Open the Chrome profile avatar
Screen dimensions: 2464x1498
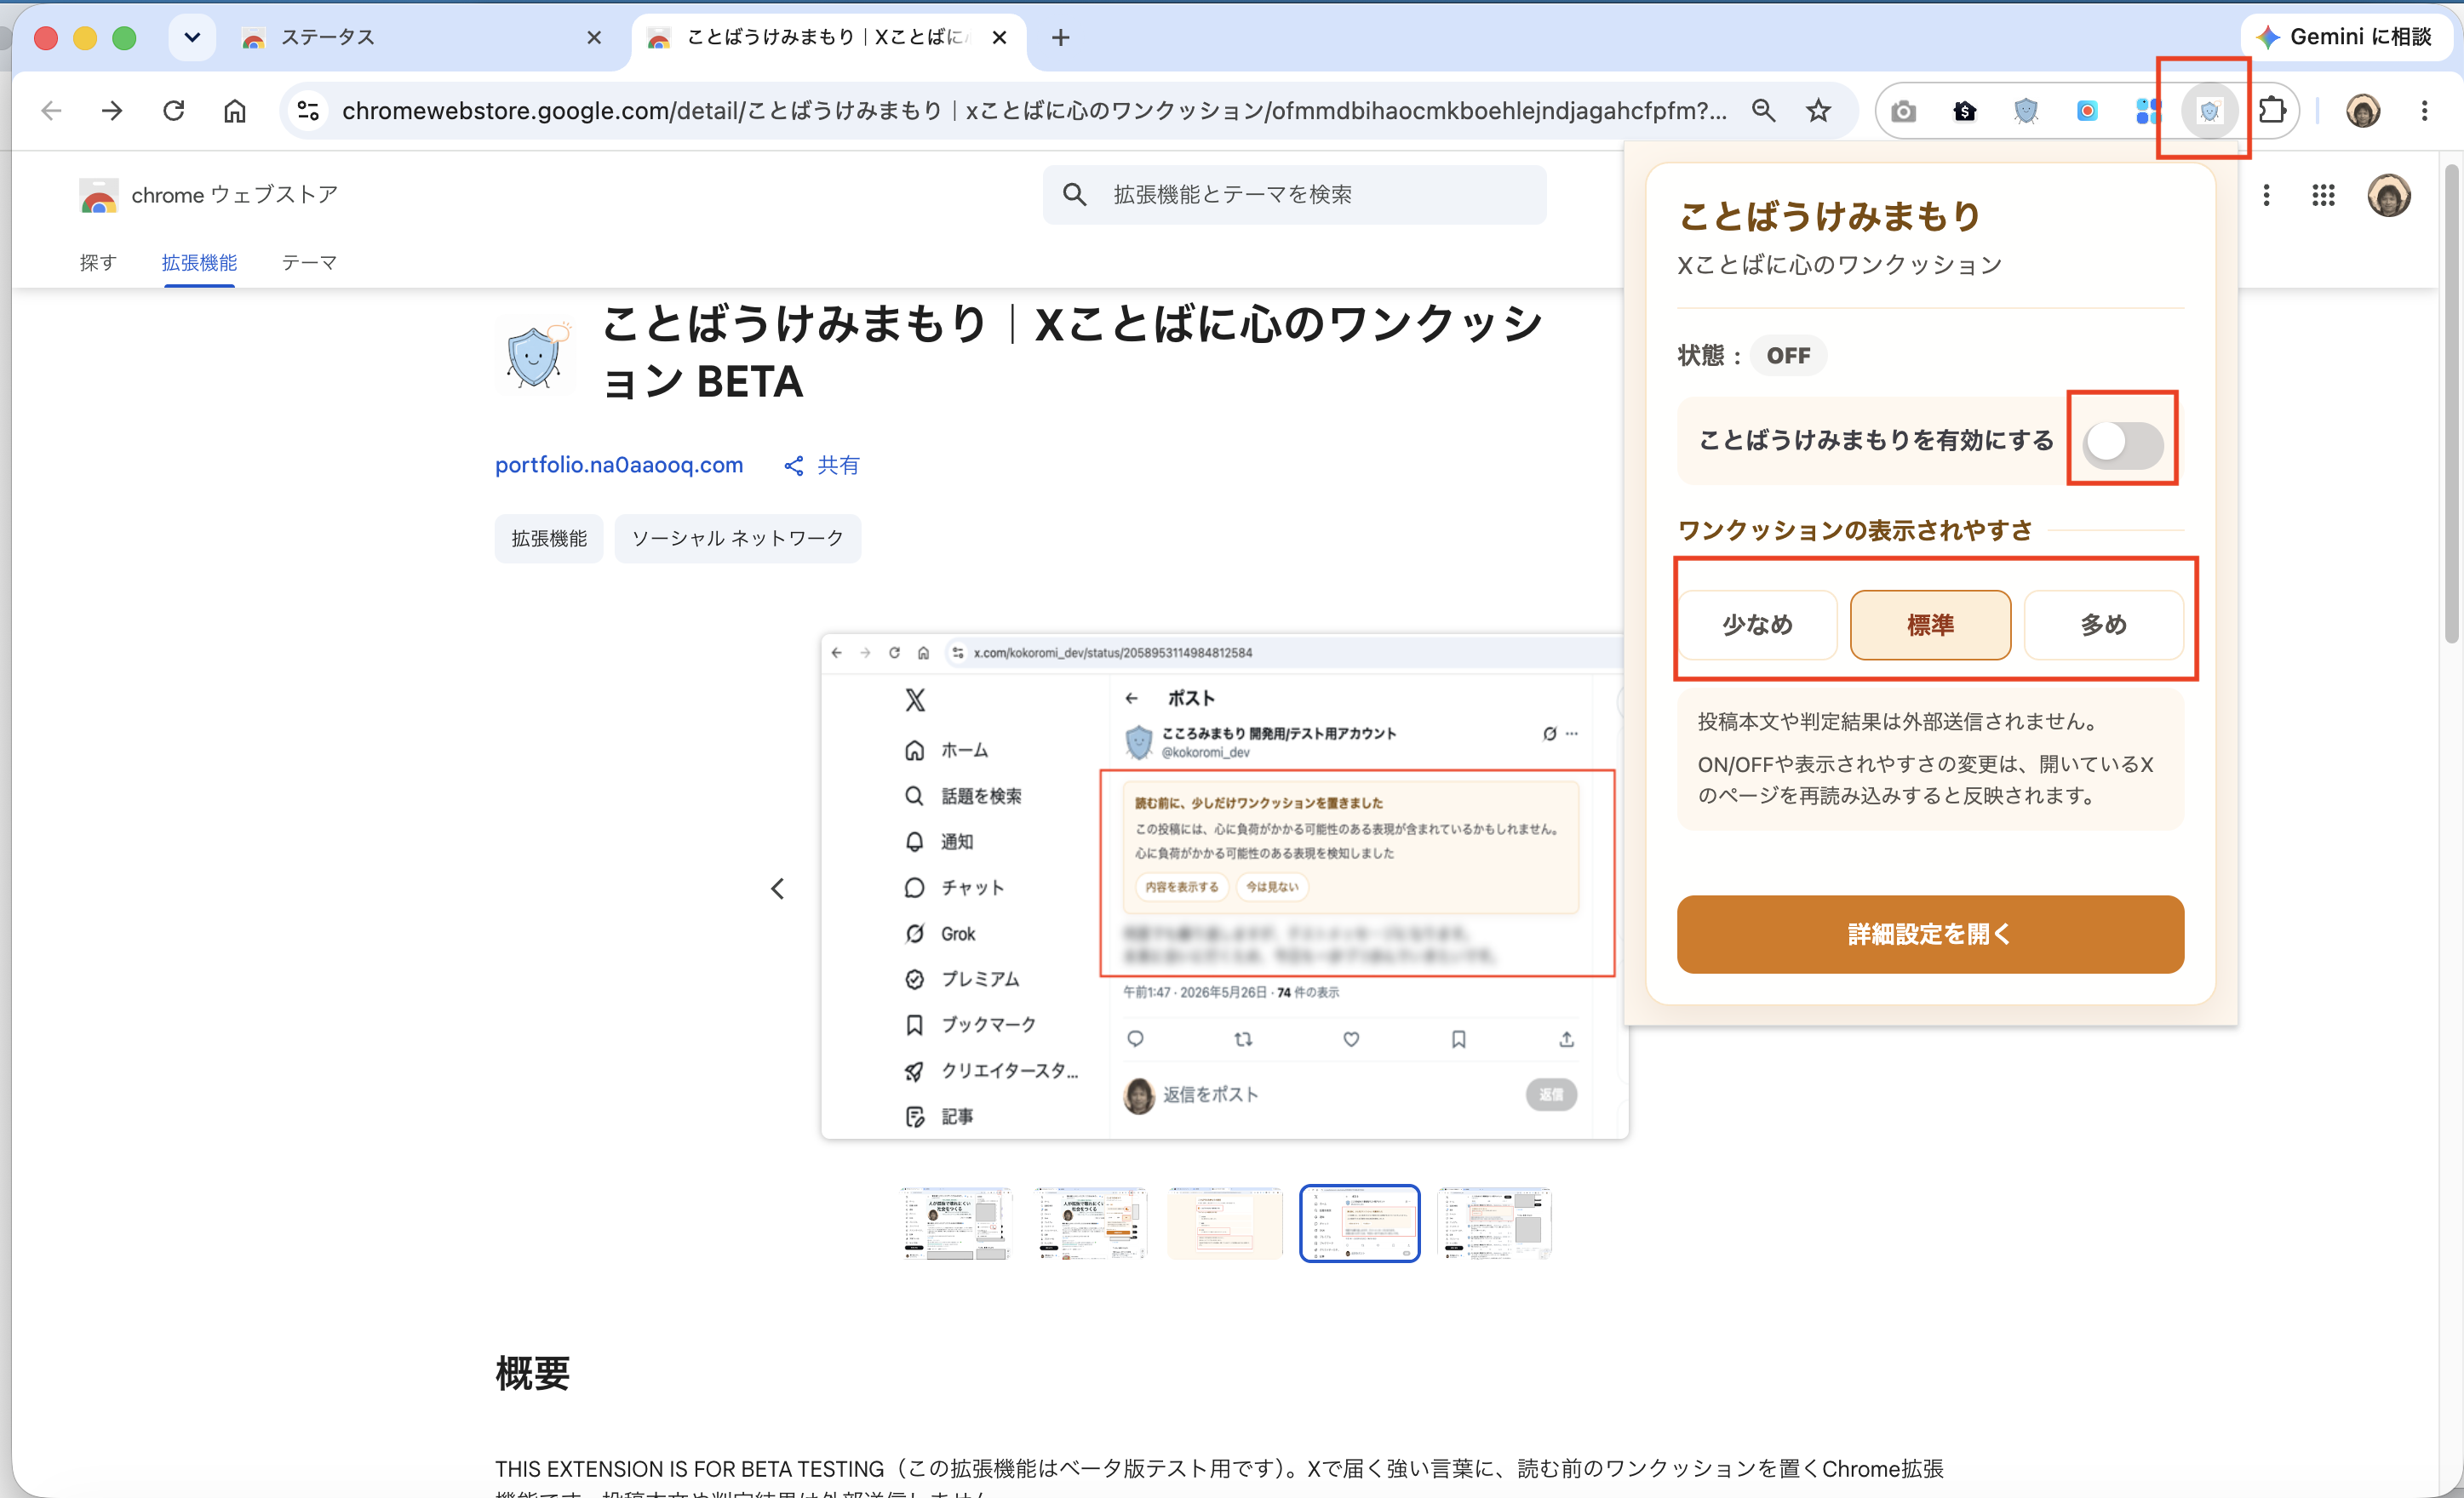point(2364,111)
